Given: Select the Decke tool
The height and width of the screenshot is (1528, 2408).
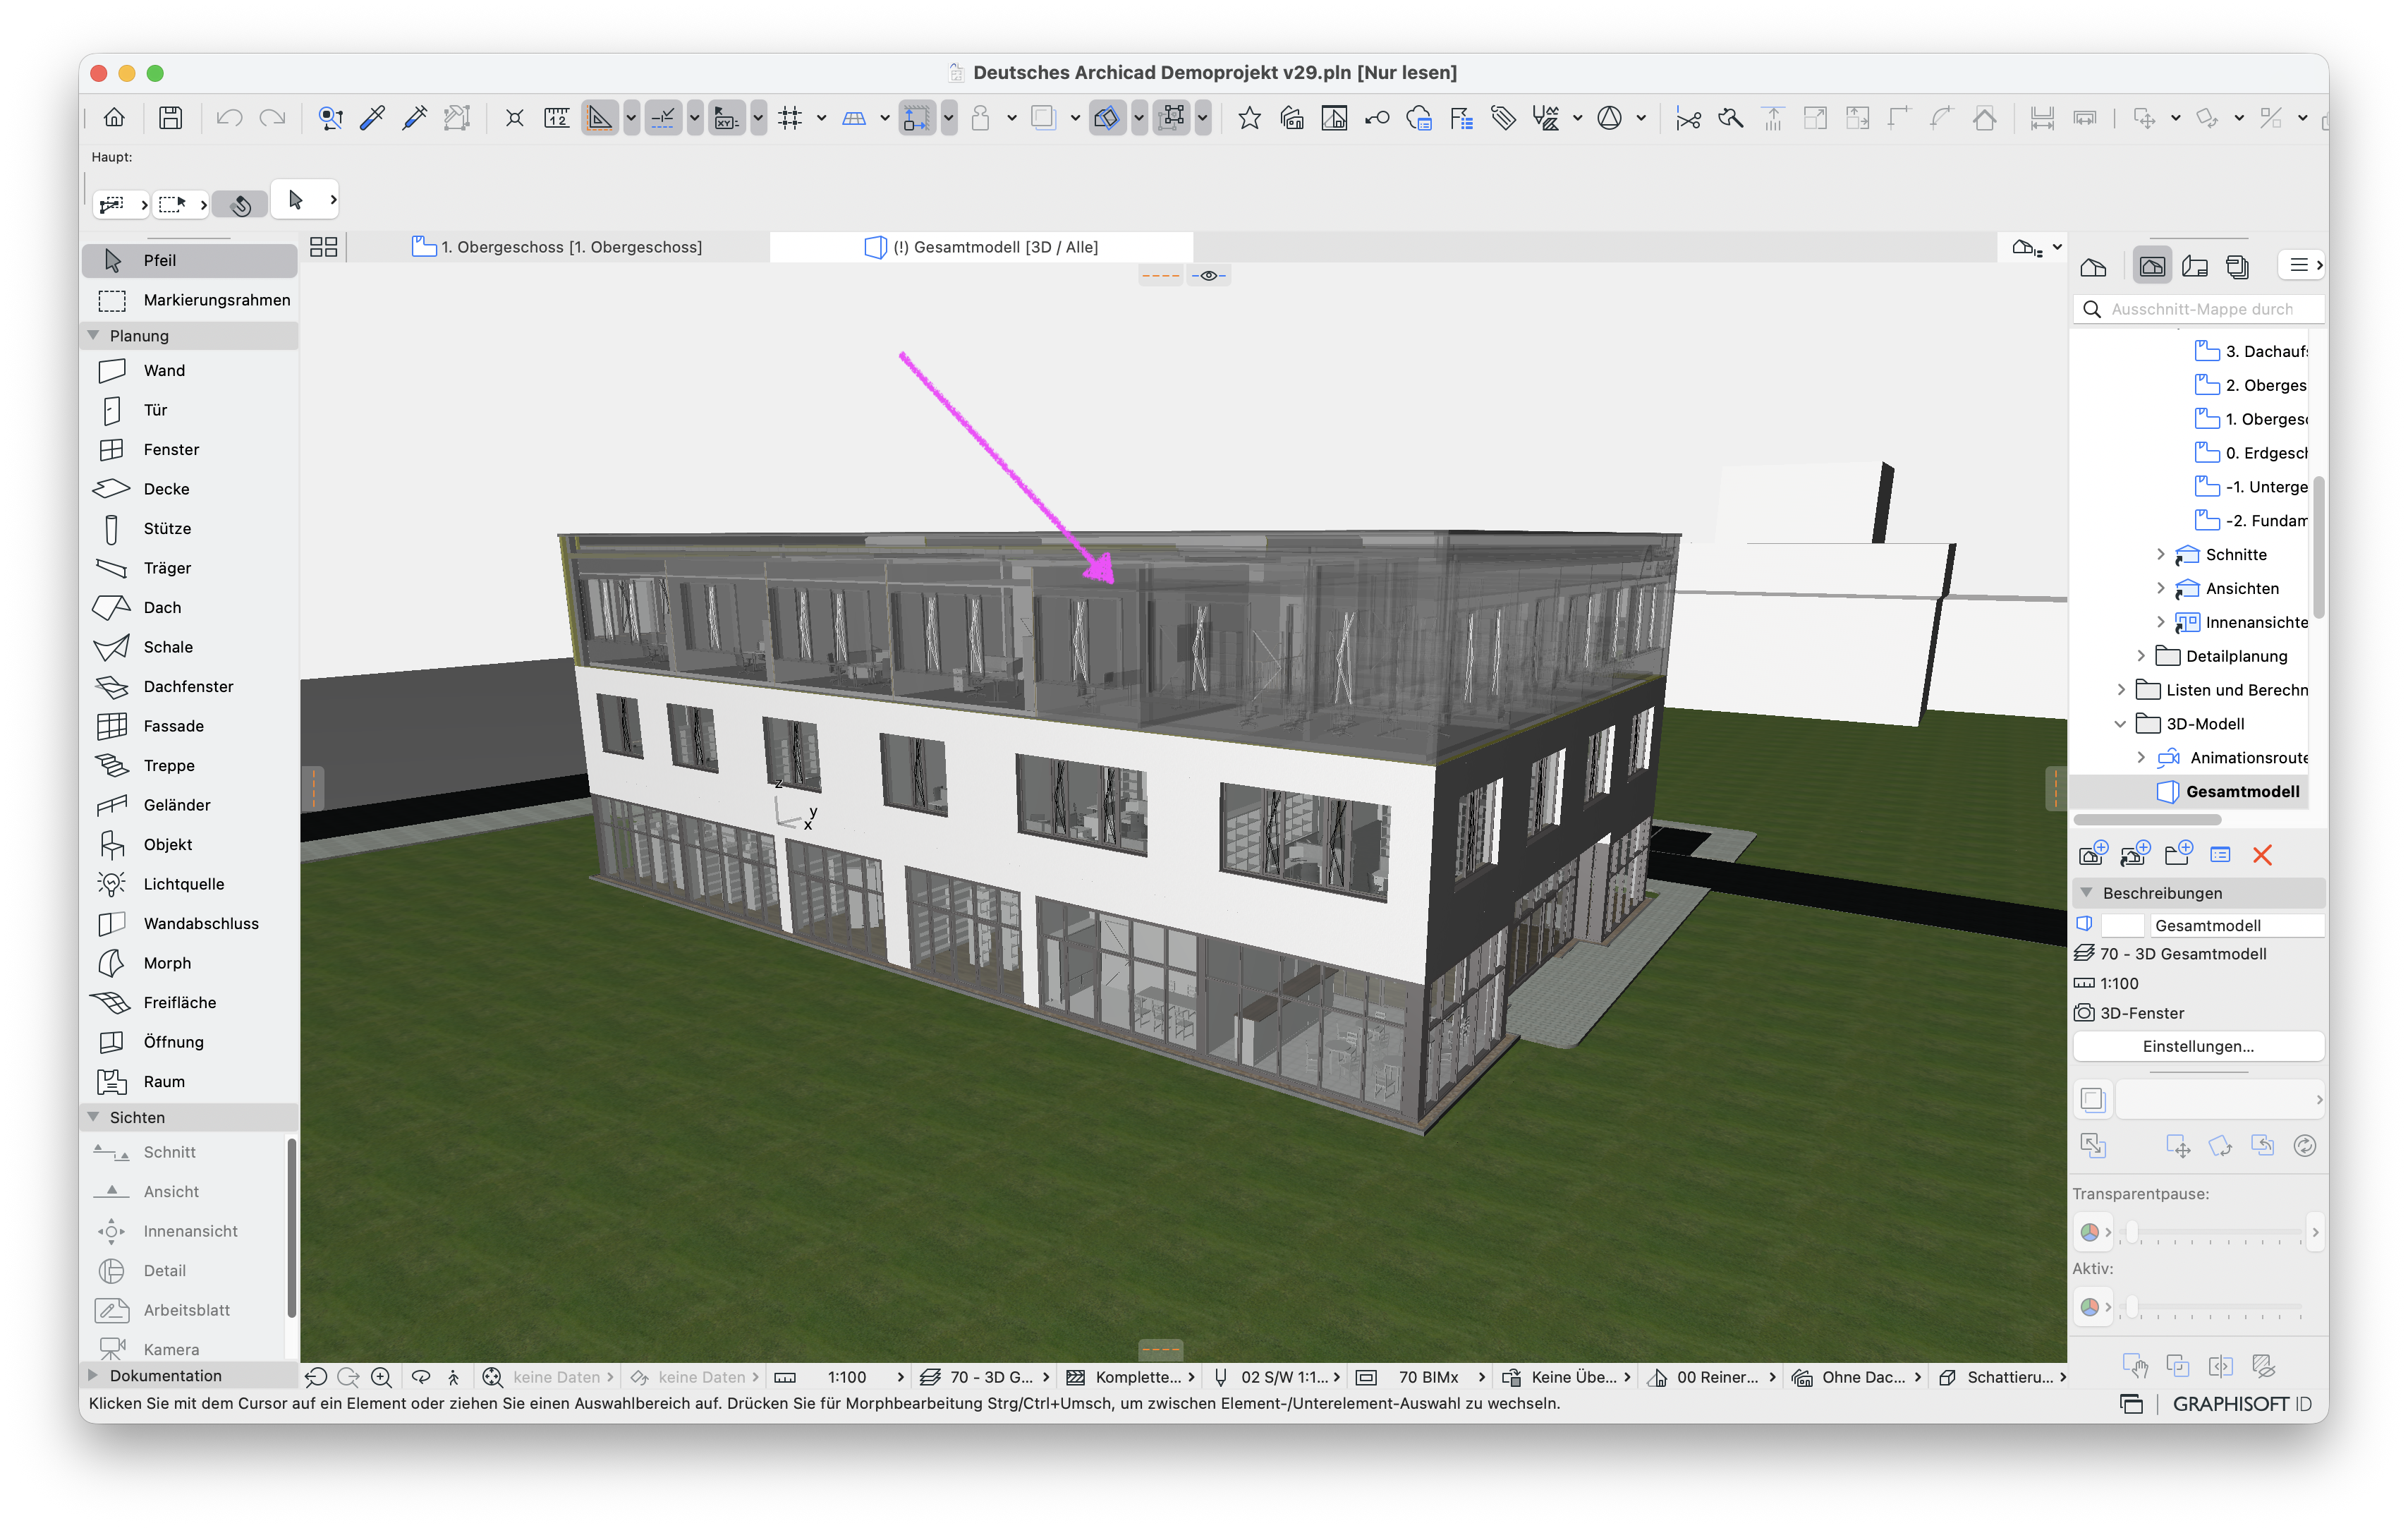Looking at the screenshot, I should point(190,489).
